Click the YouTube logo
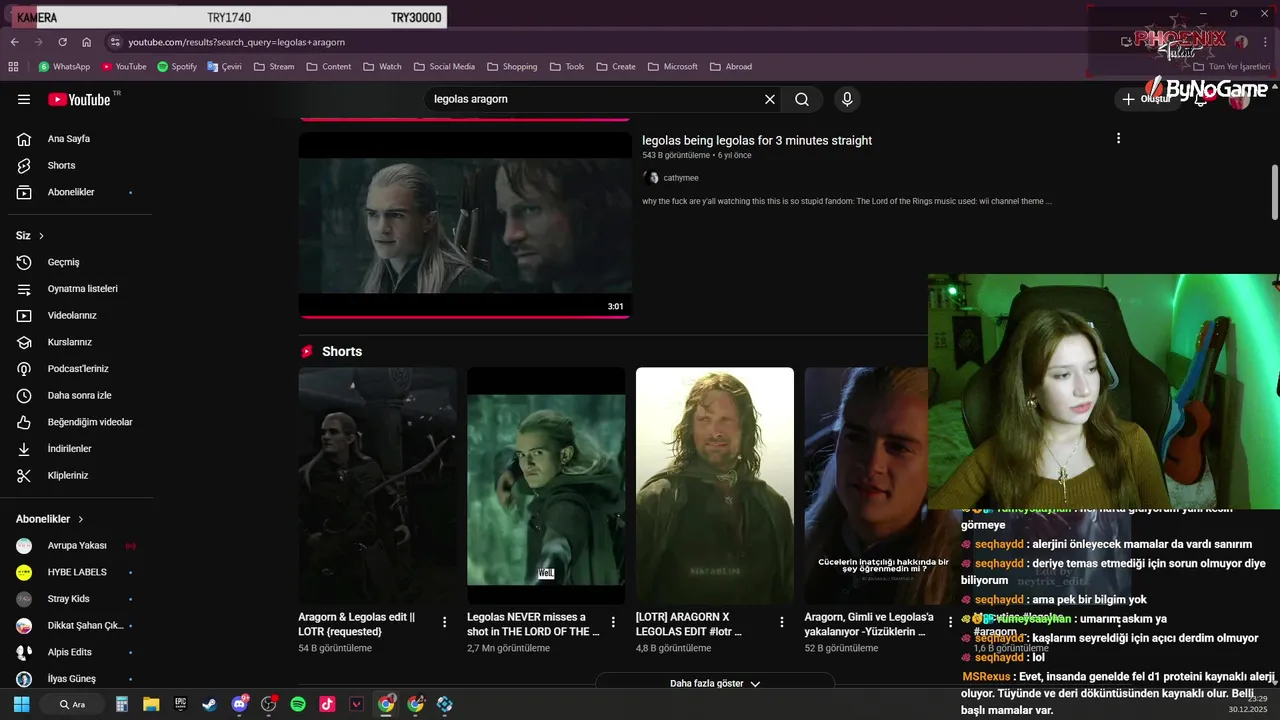The height and width of the screenshot is (720, 1280). (80, 99)
